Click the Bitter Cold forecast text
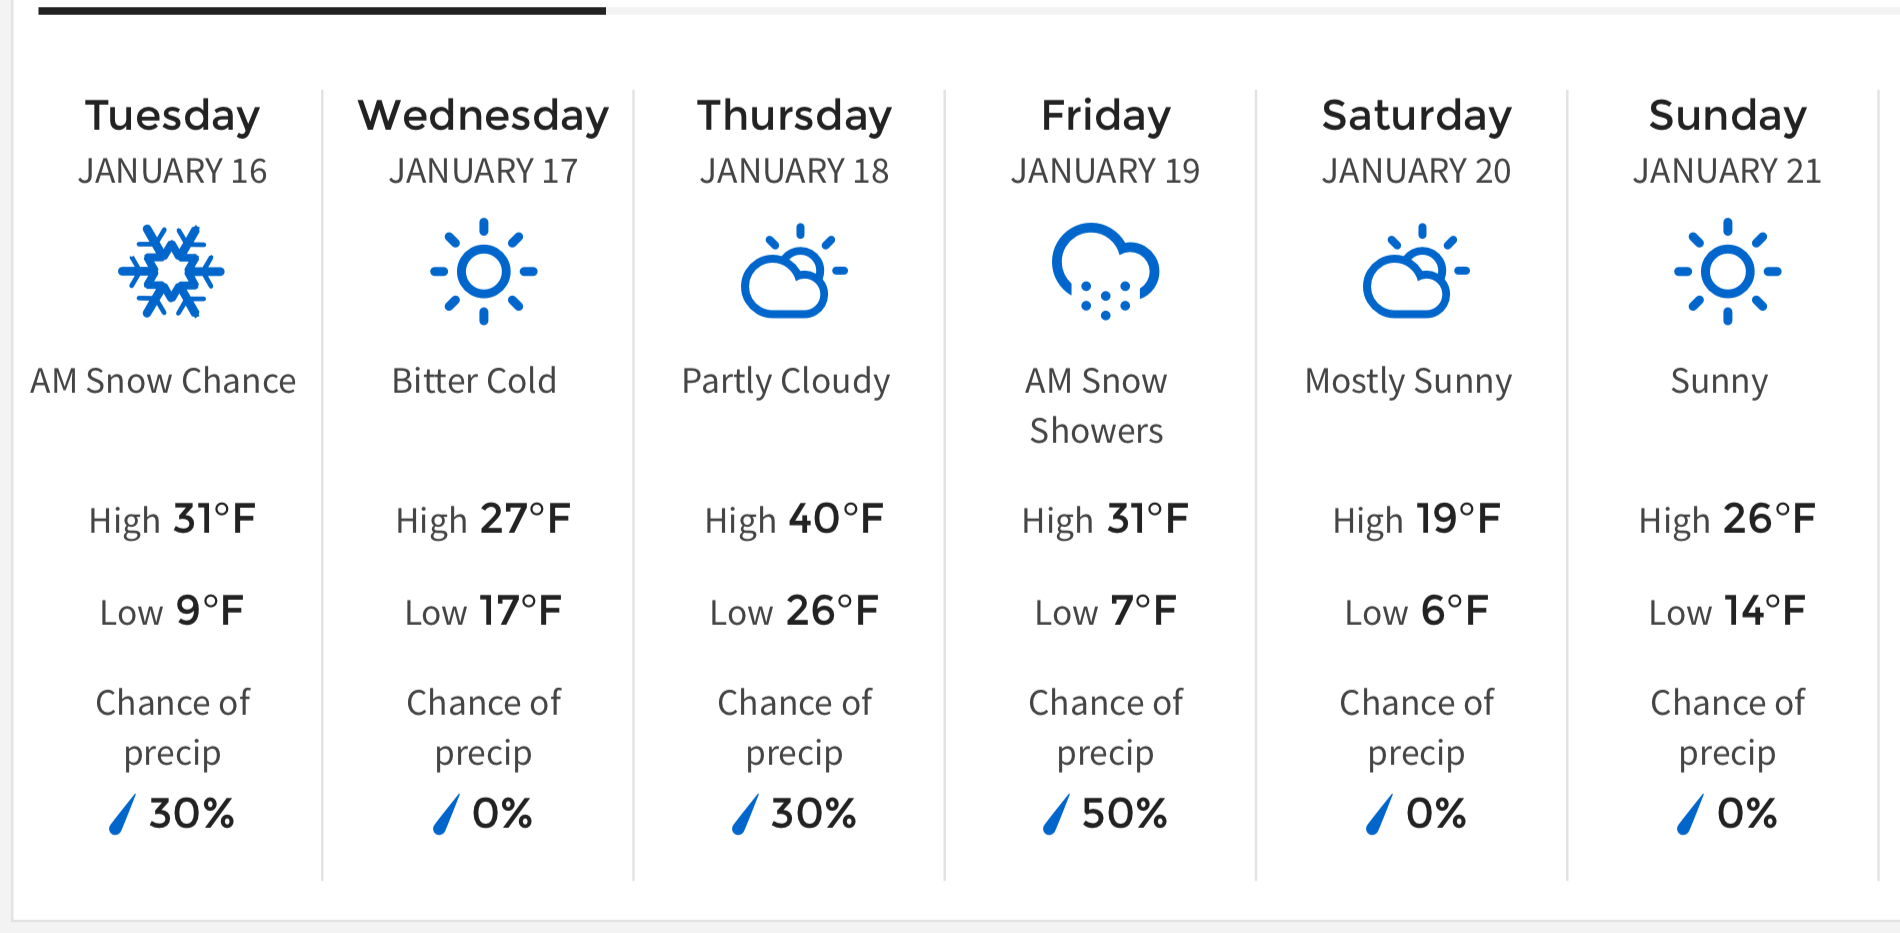The width and height of the screenshot is (1900, 933). pyautogui.click(x=474, y=381)
